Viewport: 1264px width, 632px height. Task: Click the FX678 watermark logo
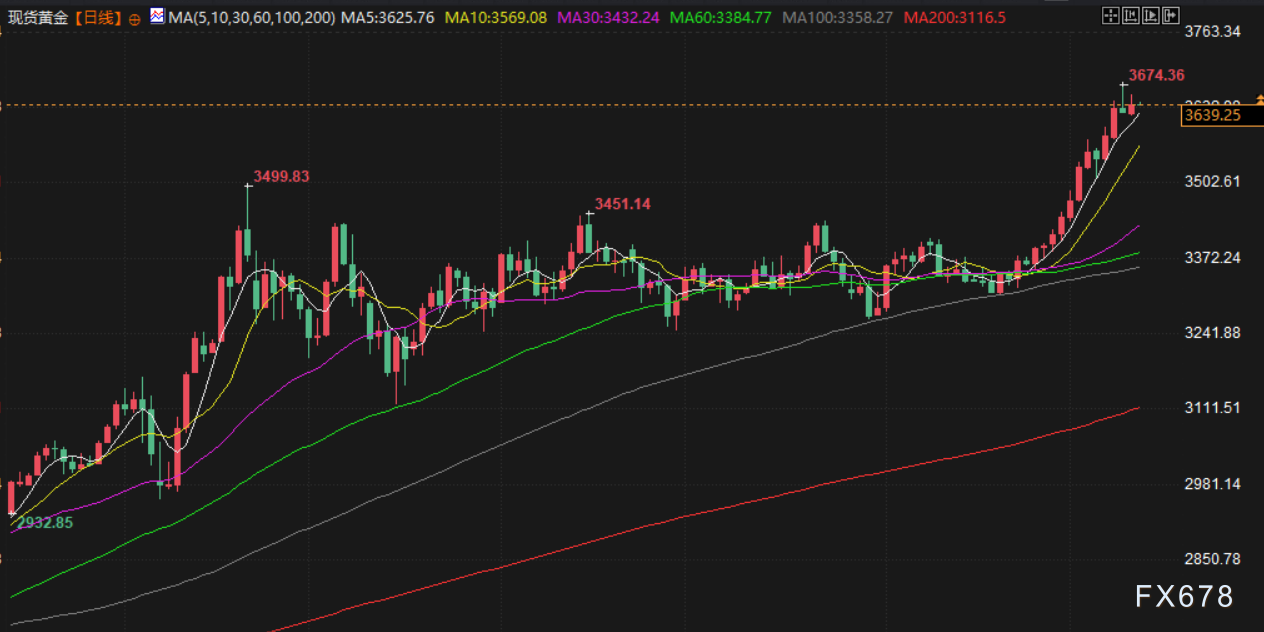click(1184, 597)
